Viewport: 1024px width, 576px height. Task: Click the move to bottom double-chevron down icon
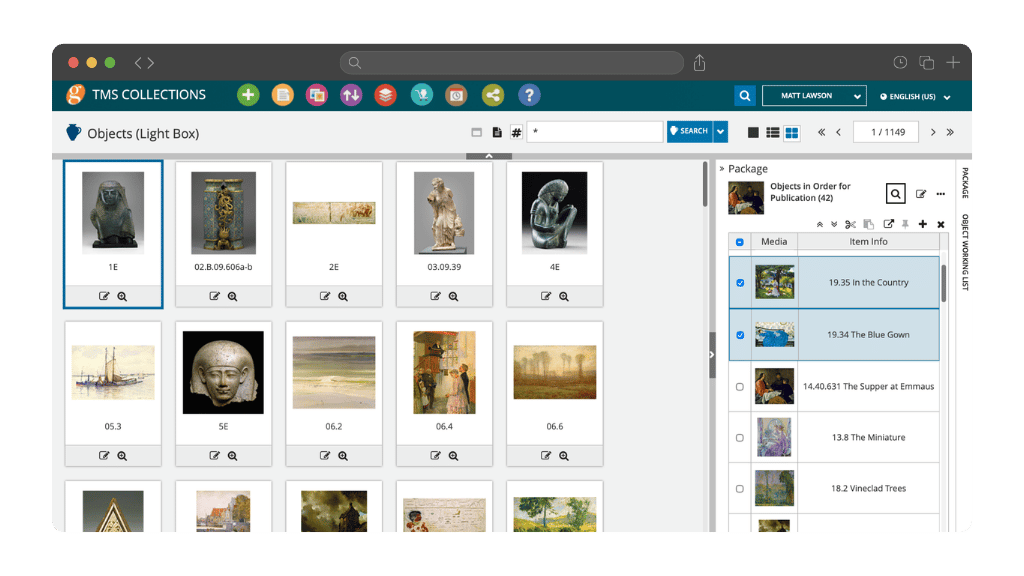(x=834, y=225)
